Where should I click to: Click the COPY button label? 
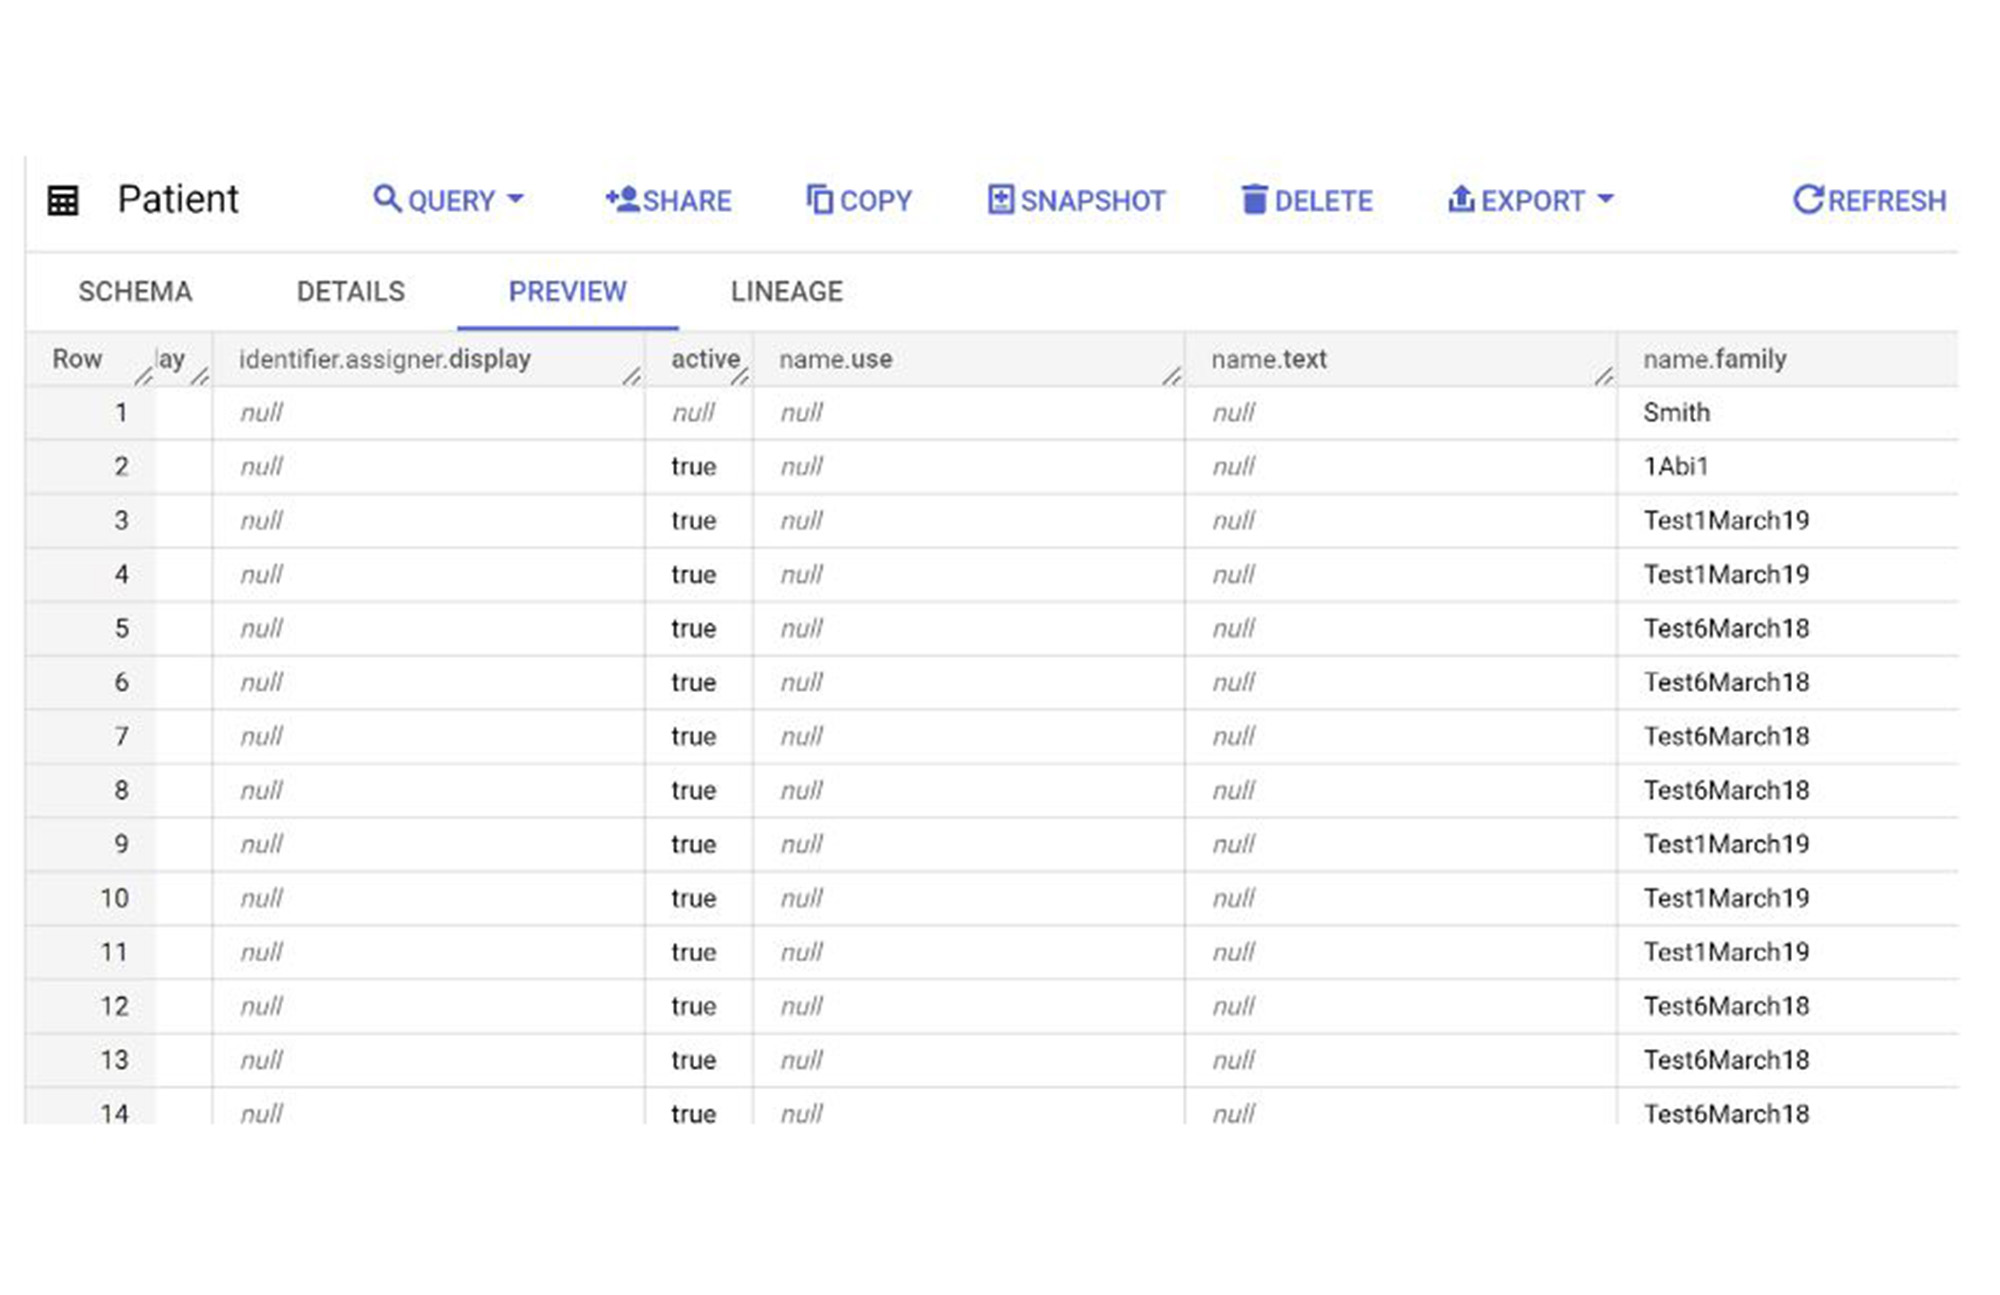coord(875,201)
